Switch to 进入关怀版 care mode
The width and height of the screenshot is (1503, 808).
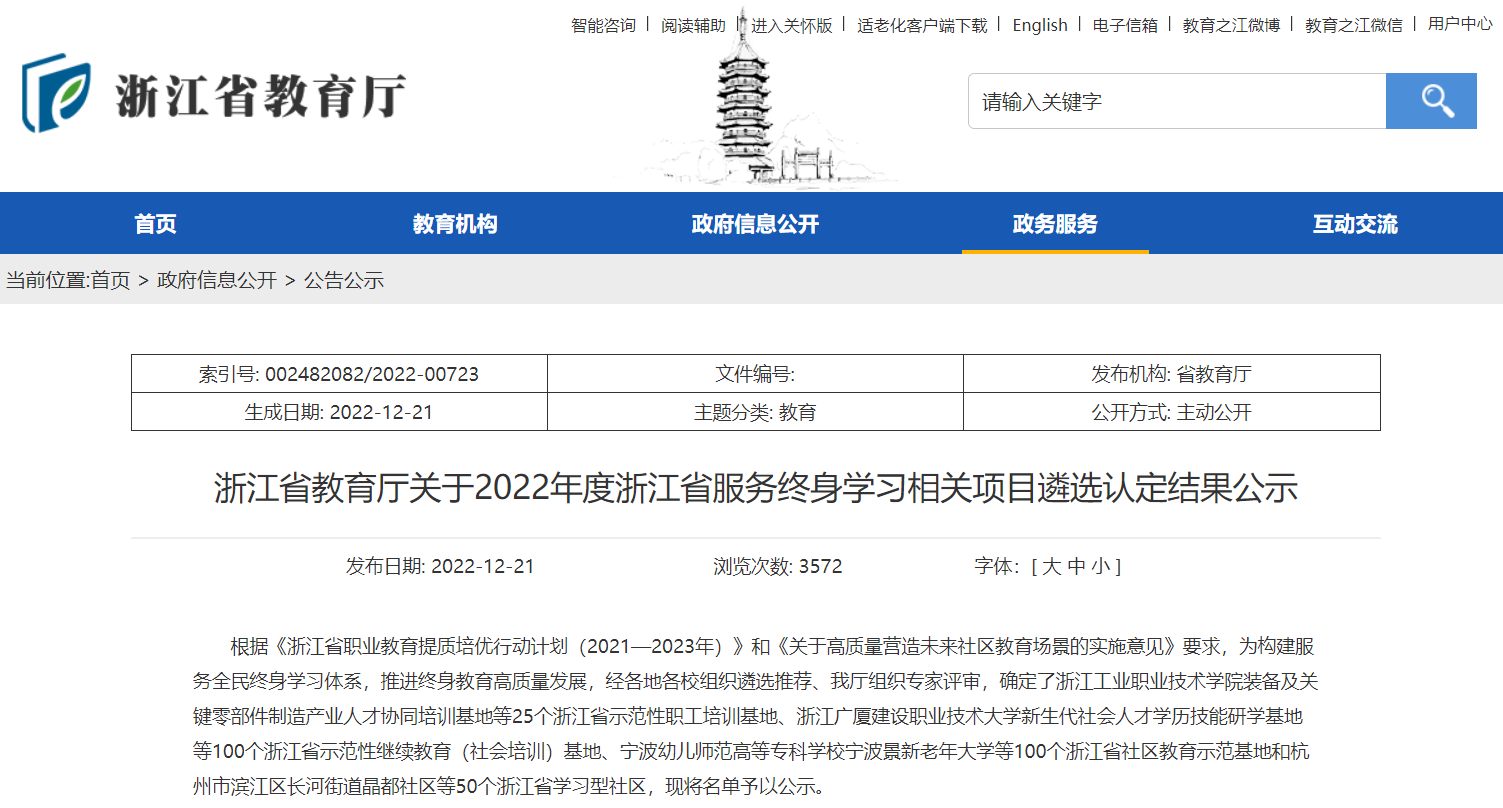coord(792,25)
